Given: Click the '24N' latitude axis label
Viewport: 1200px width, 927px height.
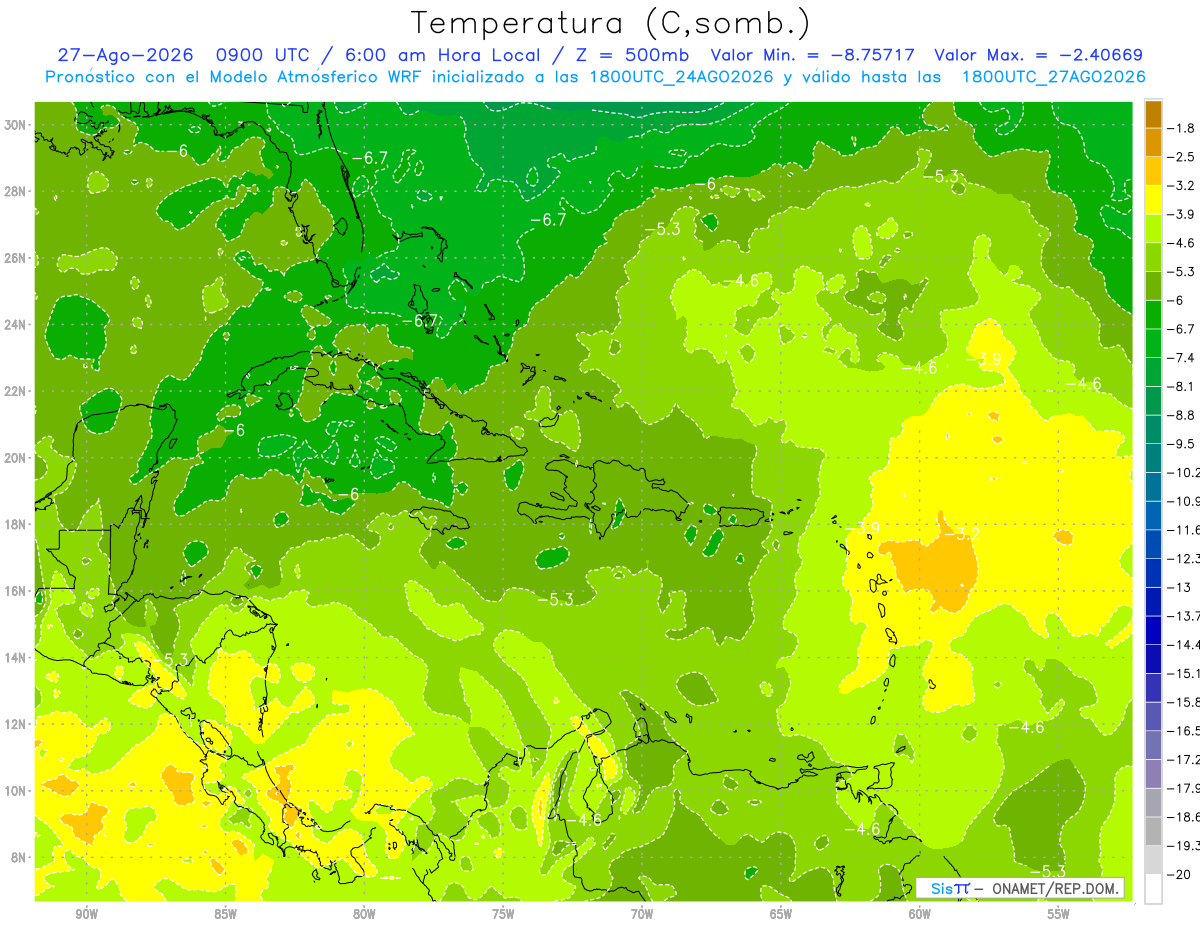Looking at the screenshot, I should click(x=17, y=325).
